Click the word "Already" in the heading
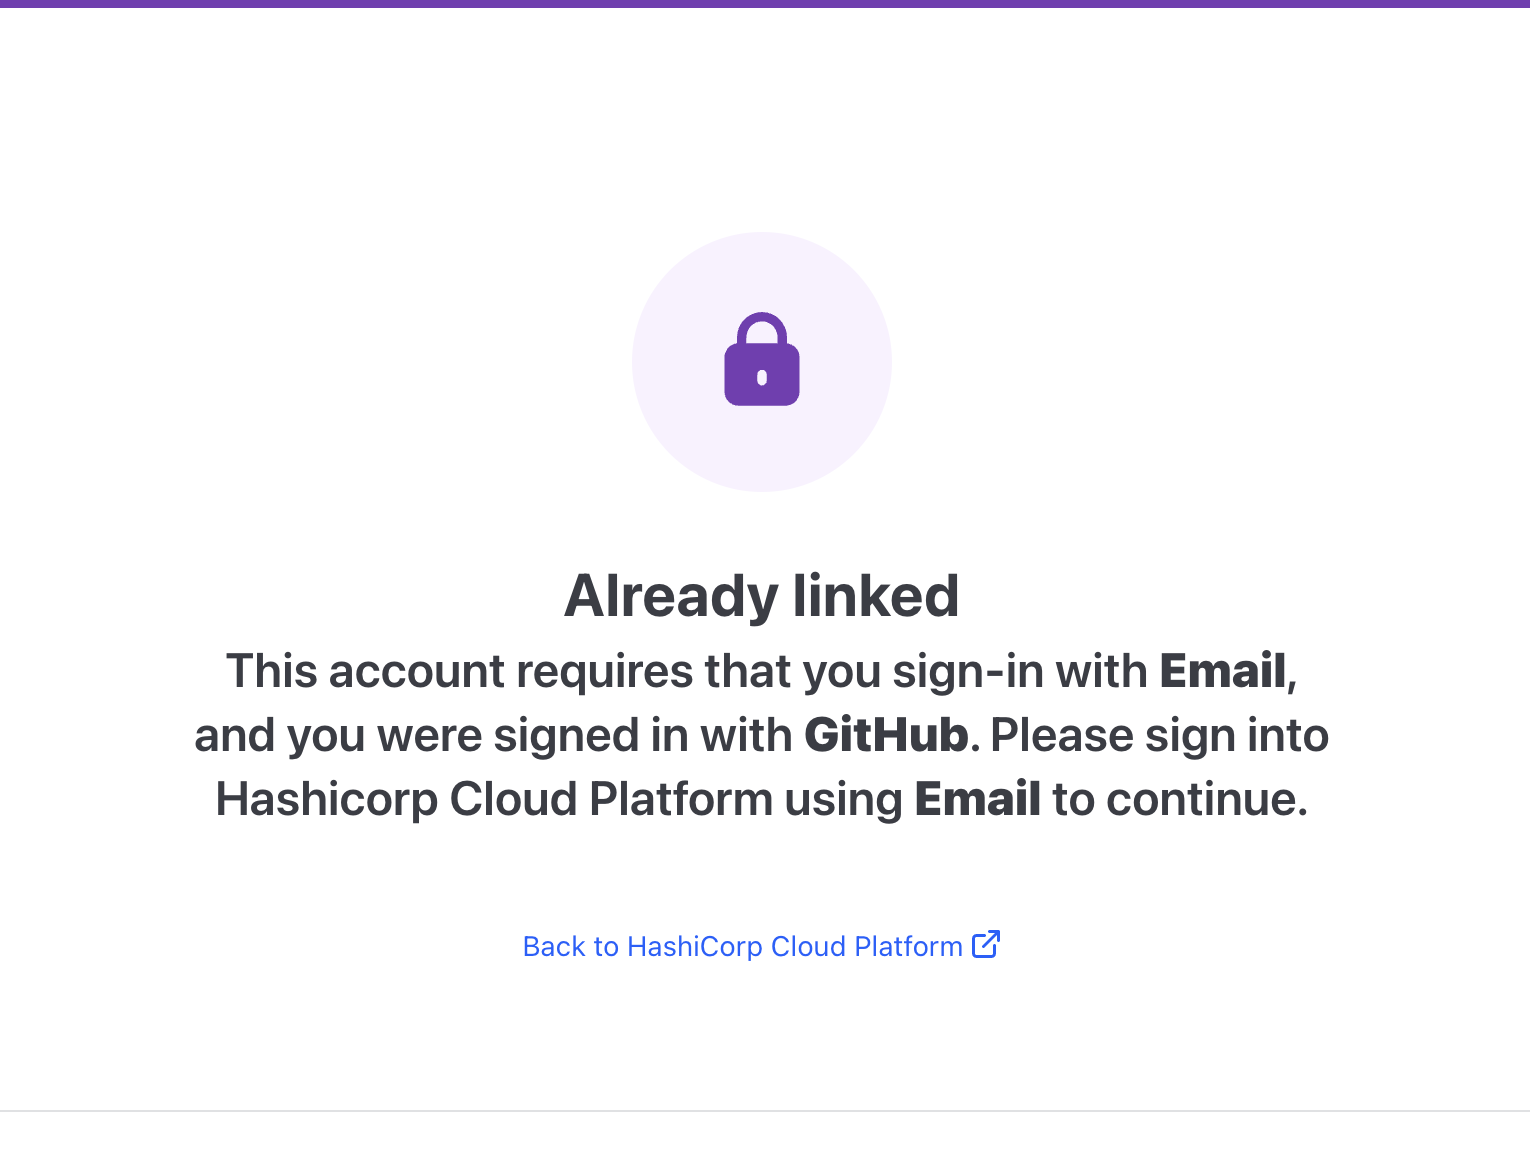The image size is (1530, 1150). pos(671,596)
